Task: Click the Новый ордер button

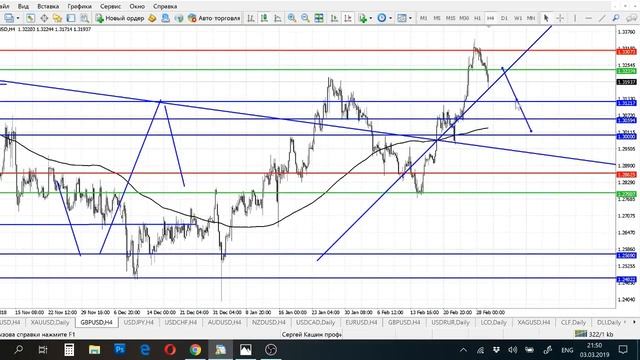Action: (119, 18)
